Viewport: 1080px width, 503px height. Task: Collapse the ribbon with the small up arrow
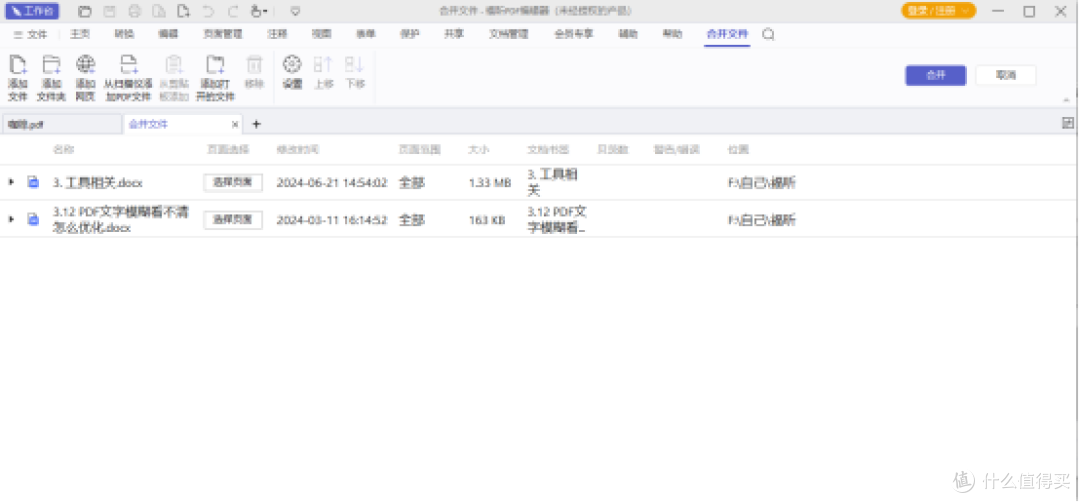click(1066, 100)
